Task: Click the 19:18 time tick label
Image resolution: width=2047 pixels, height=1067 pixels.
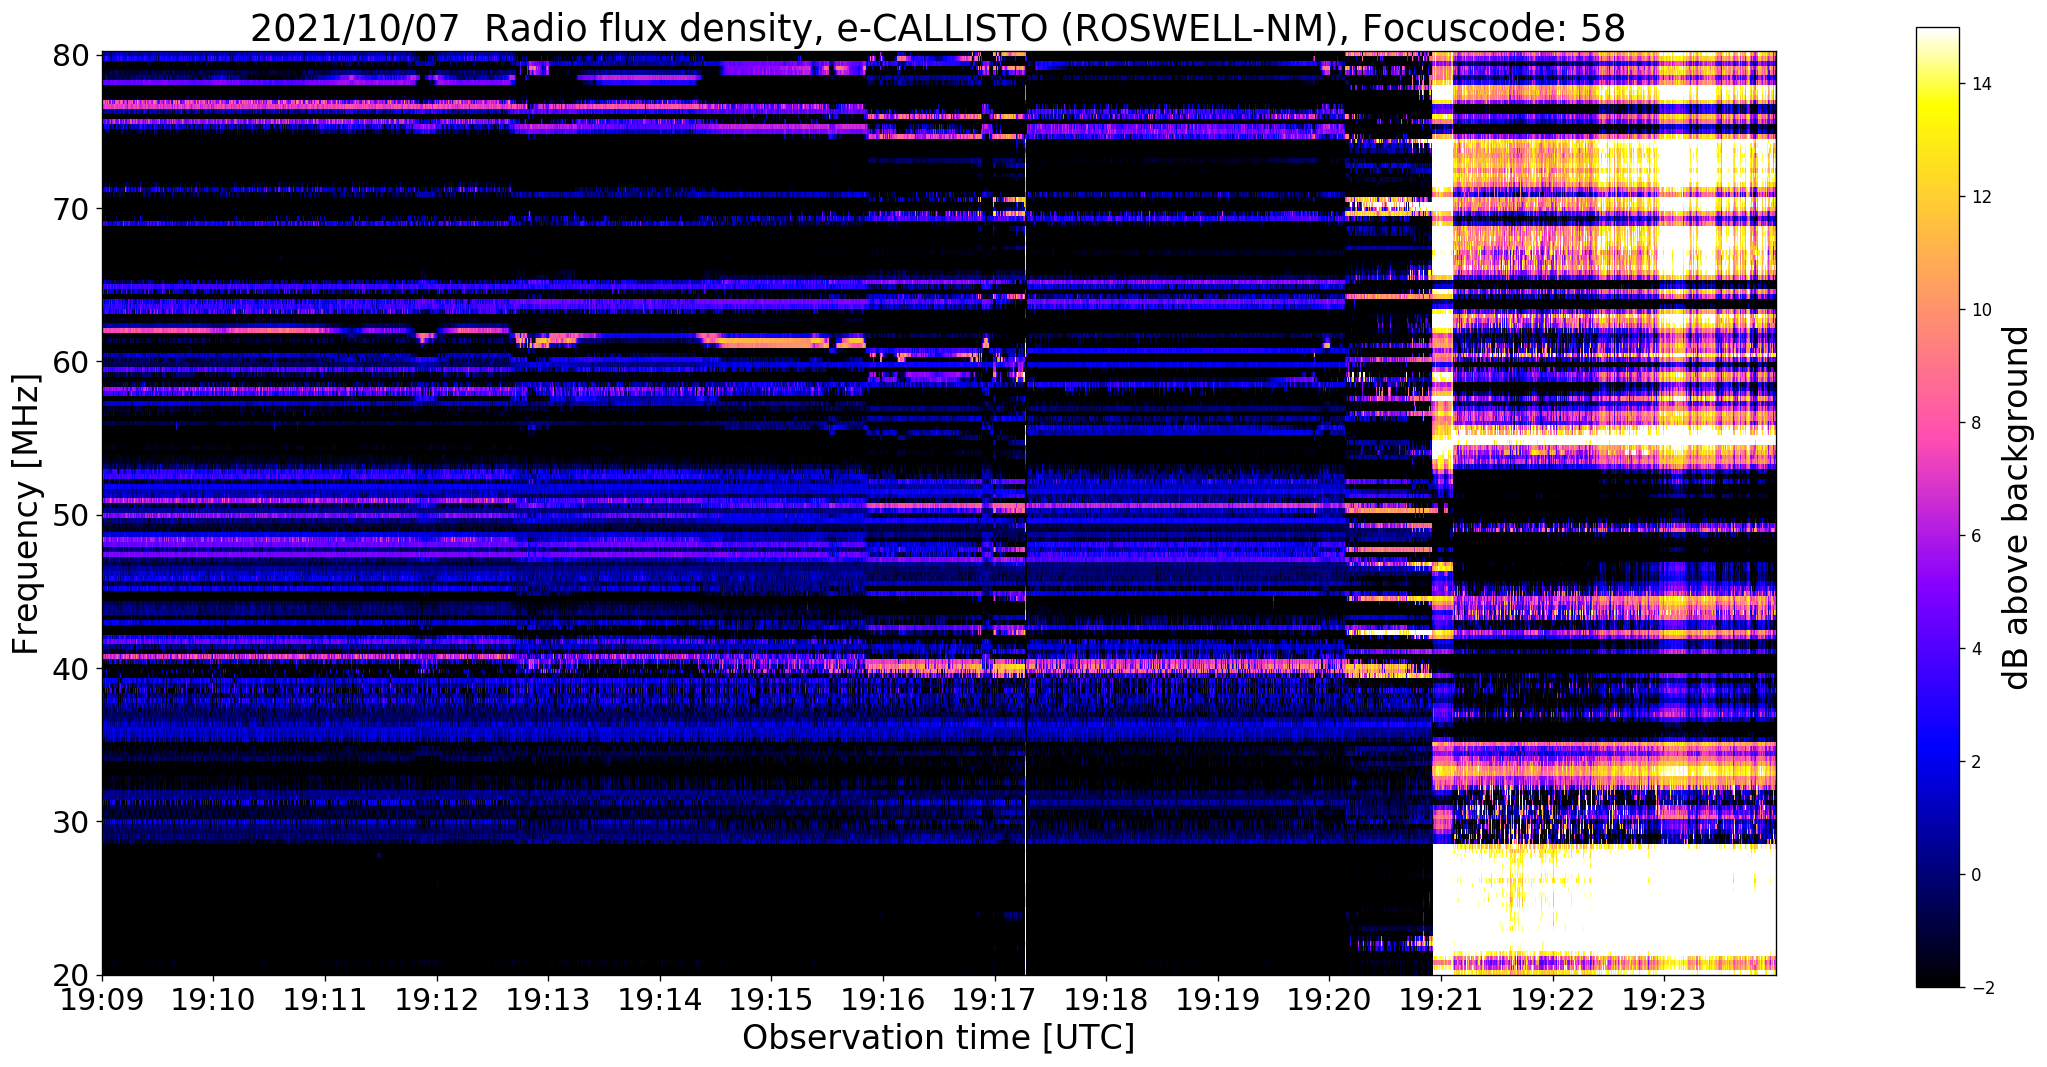Action: 1106,999
